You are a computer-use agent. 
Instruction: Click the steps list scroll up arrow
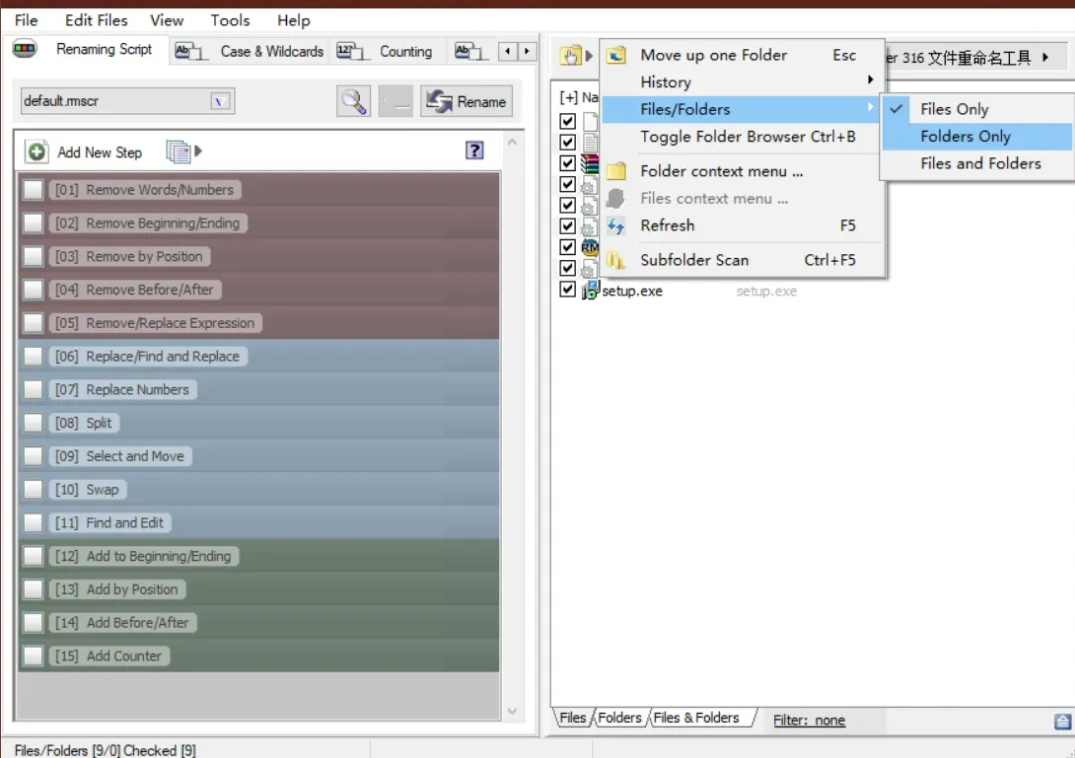512,142
